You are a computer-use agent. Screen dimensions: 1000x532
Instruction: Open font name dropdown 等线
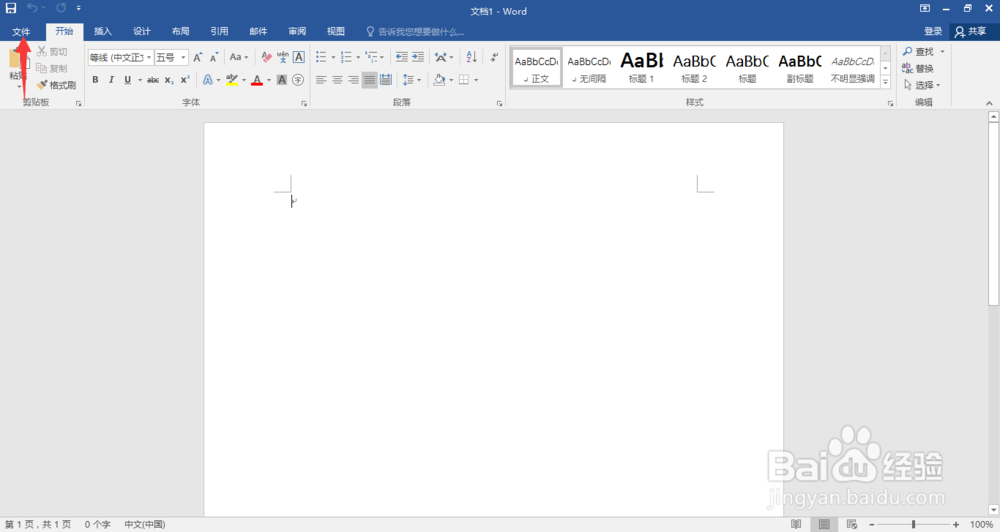[149, 57]
